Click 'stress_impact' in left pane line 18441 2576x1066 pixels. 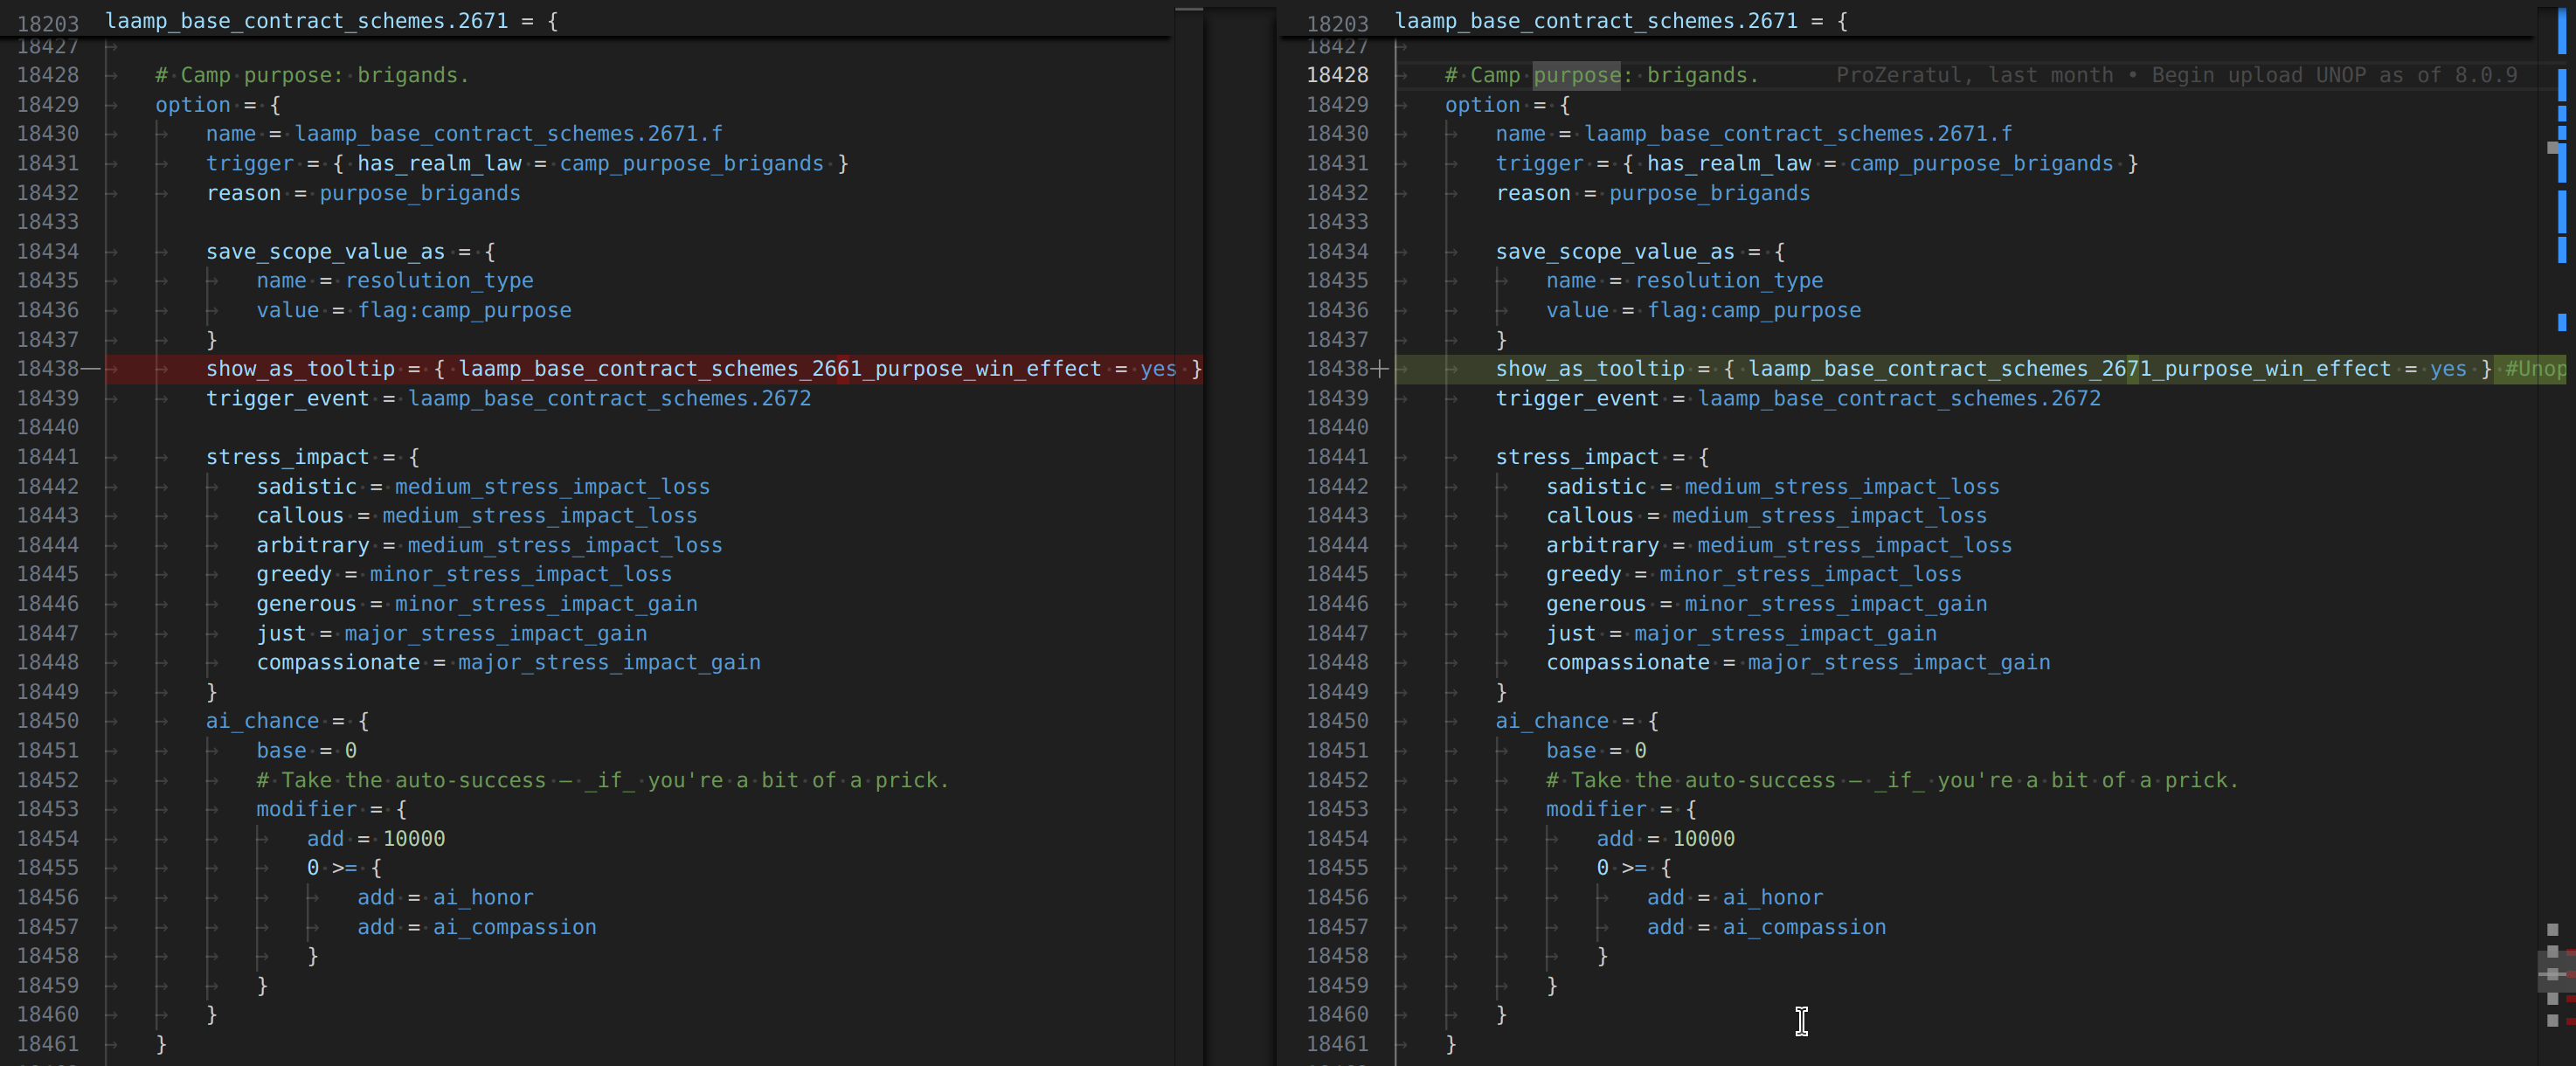287,457
